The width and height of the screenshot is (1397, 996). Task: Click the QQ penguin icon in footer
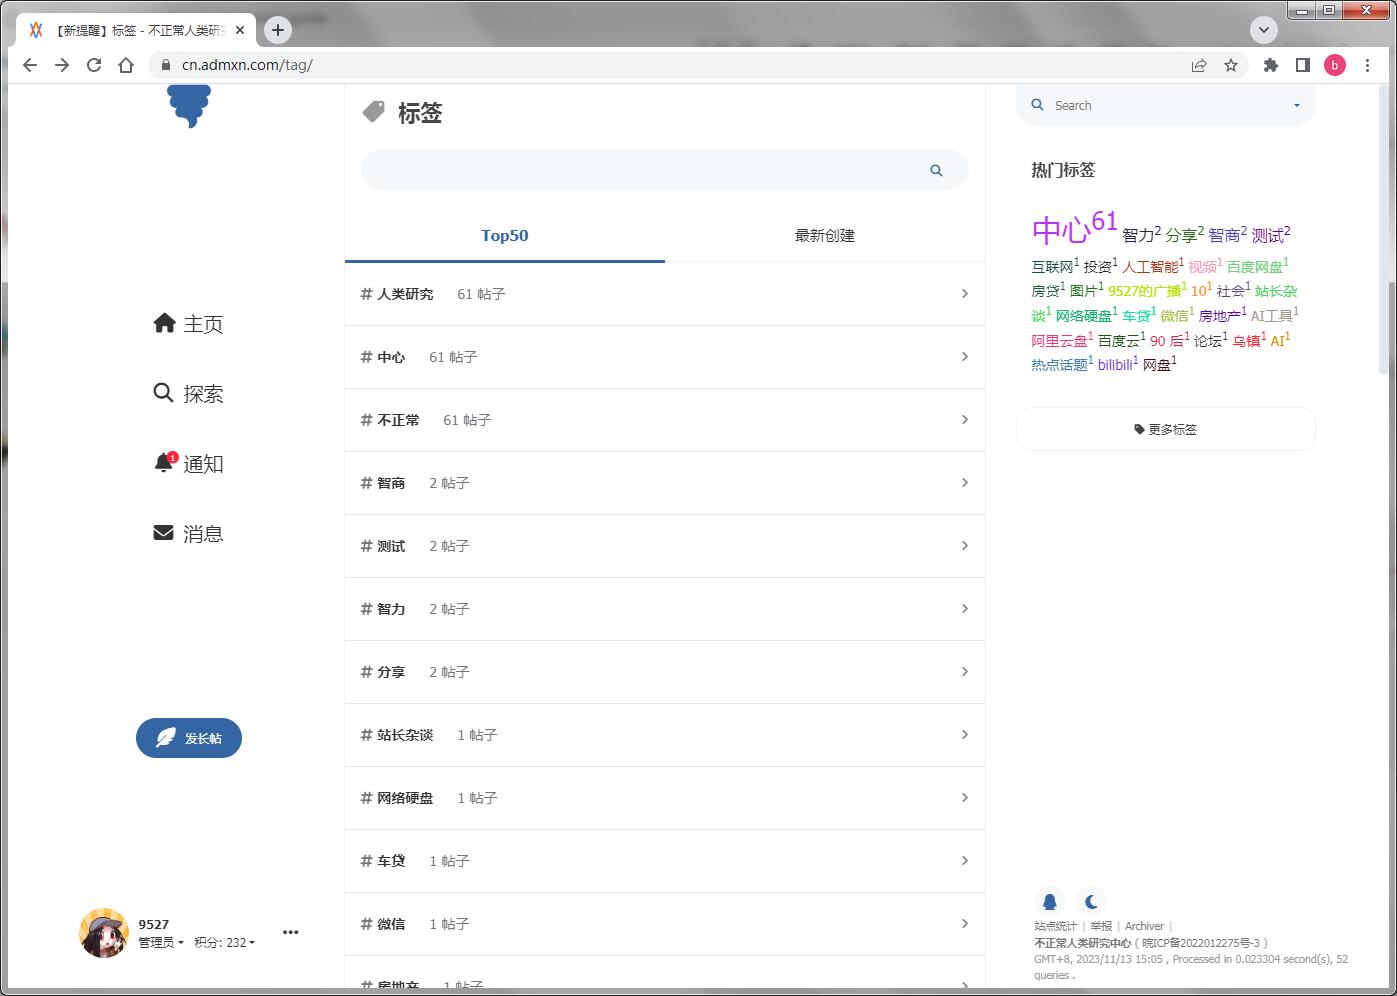[1049, 901]
